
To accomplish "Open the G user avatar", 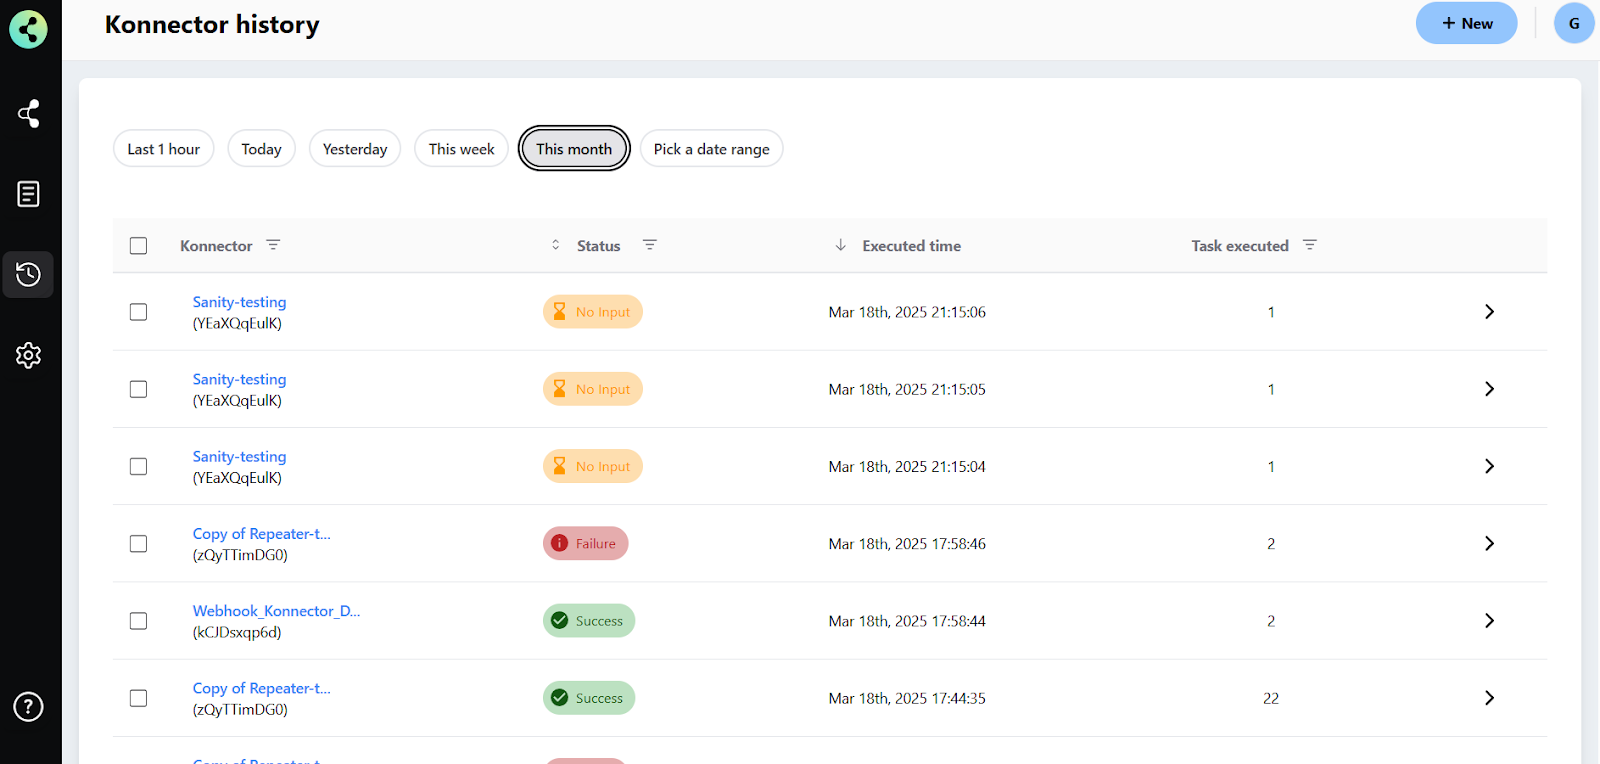I will click(x=1574, y=23).
